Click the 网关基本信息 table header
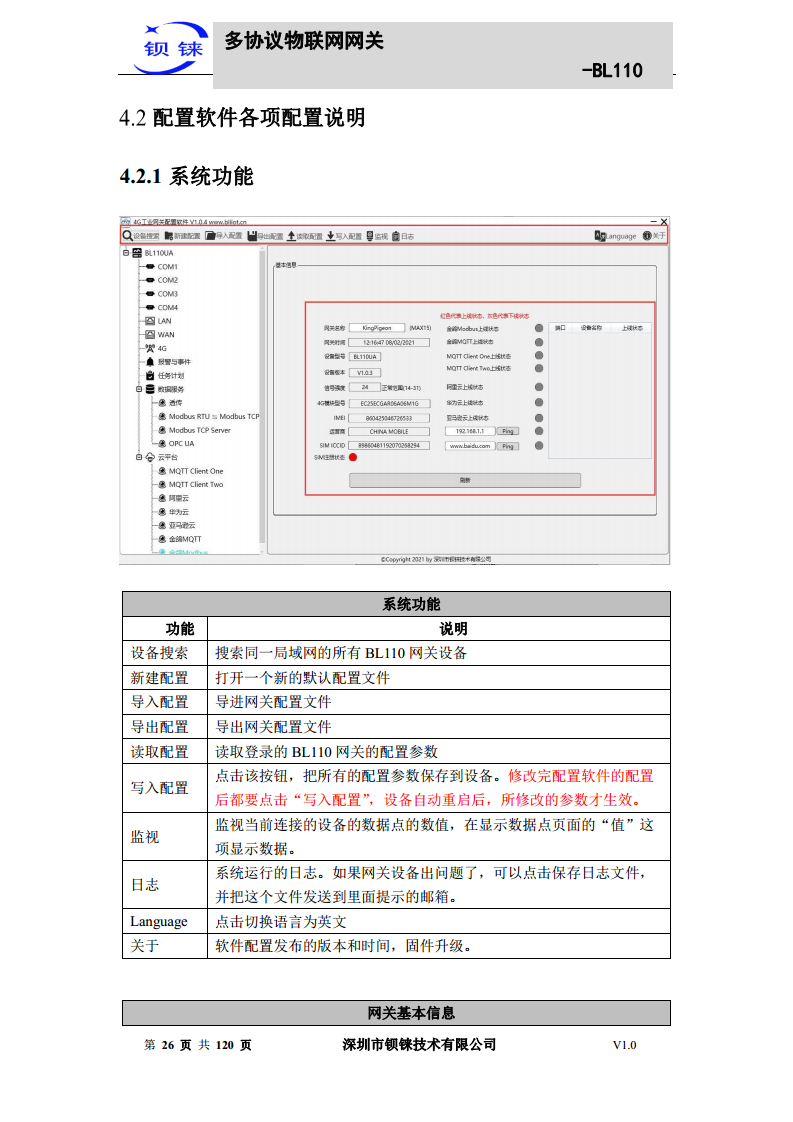 [396, 1013]
